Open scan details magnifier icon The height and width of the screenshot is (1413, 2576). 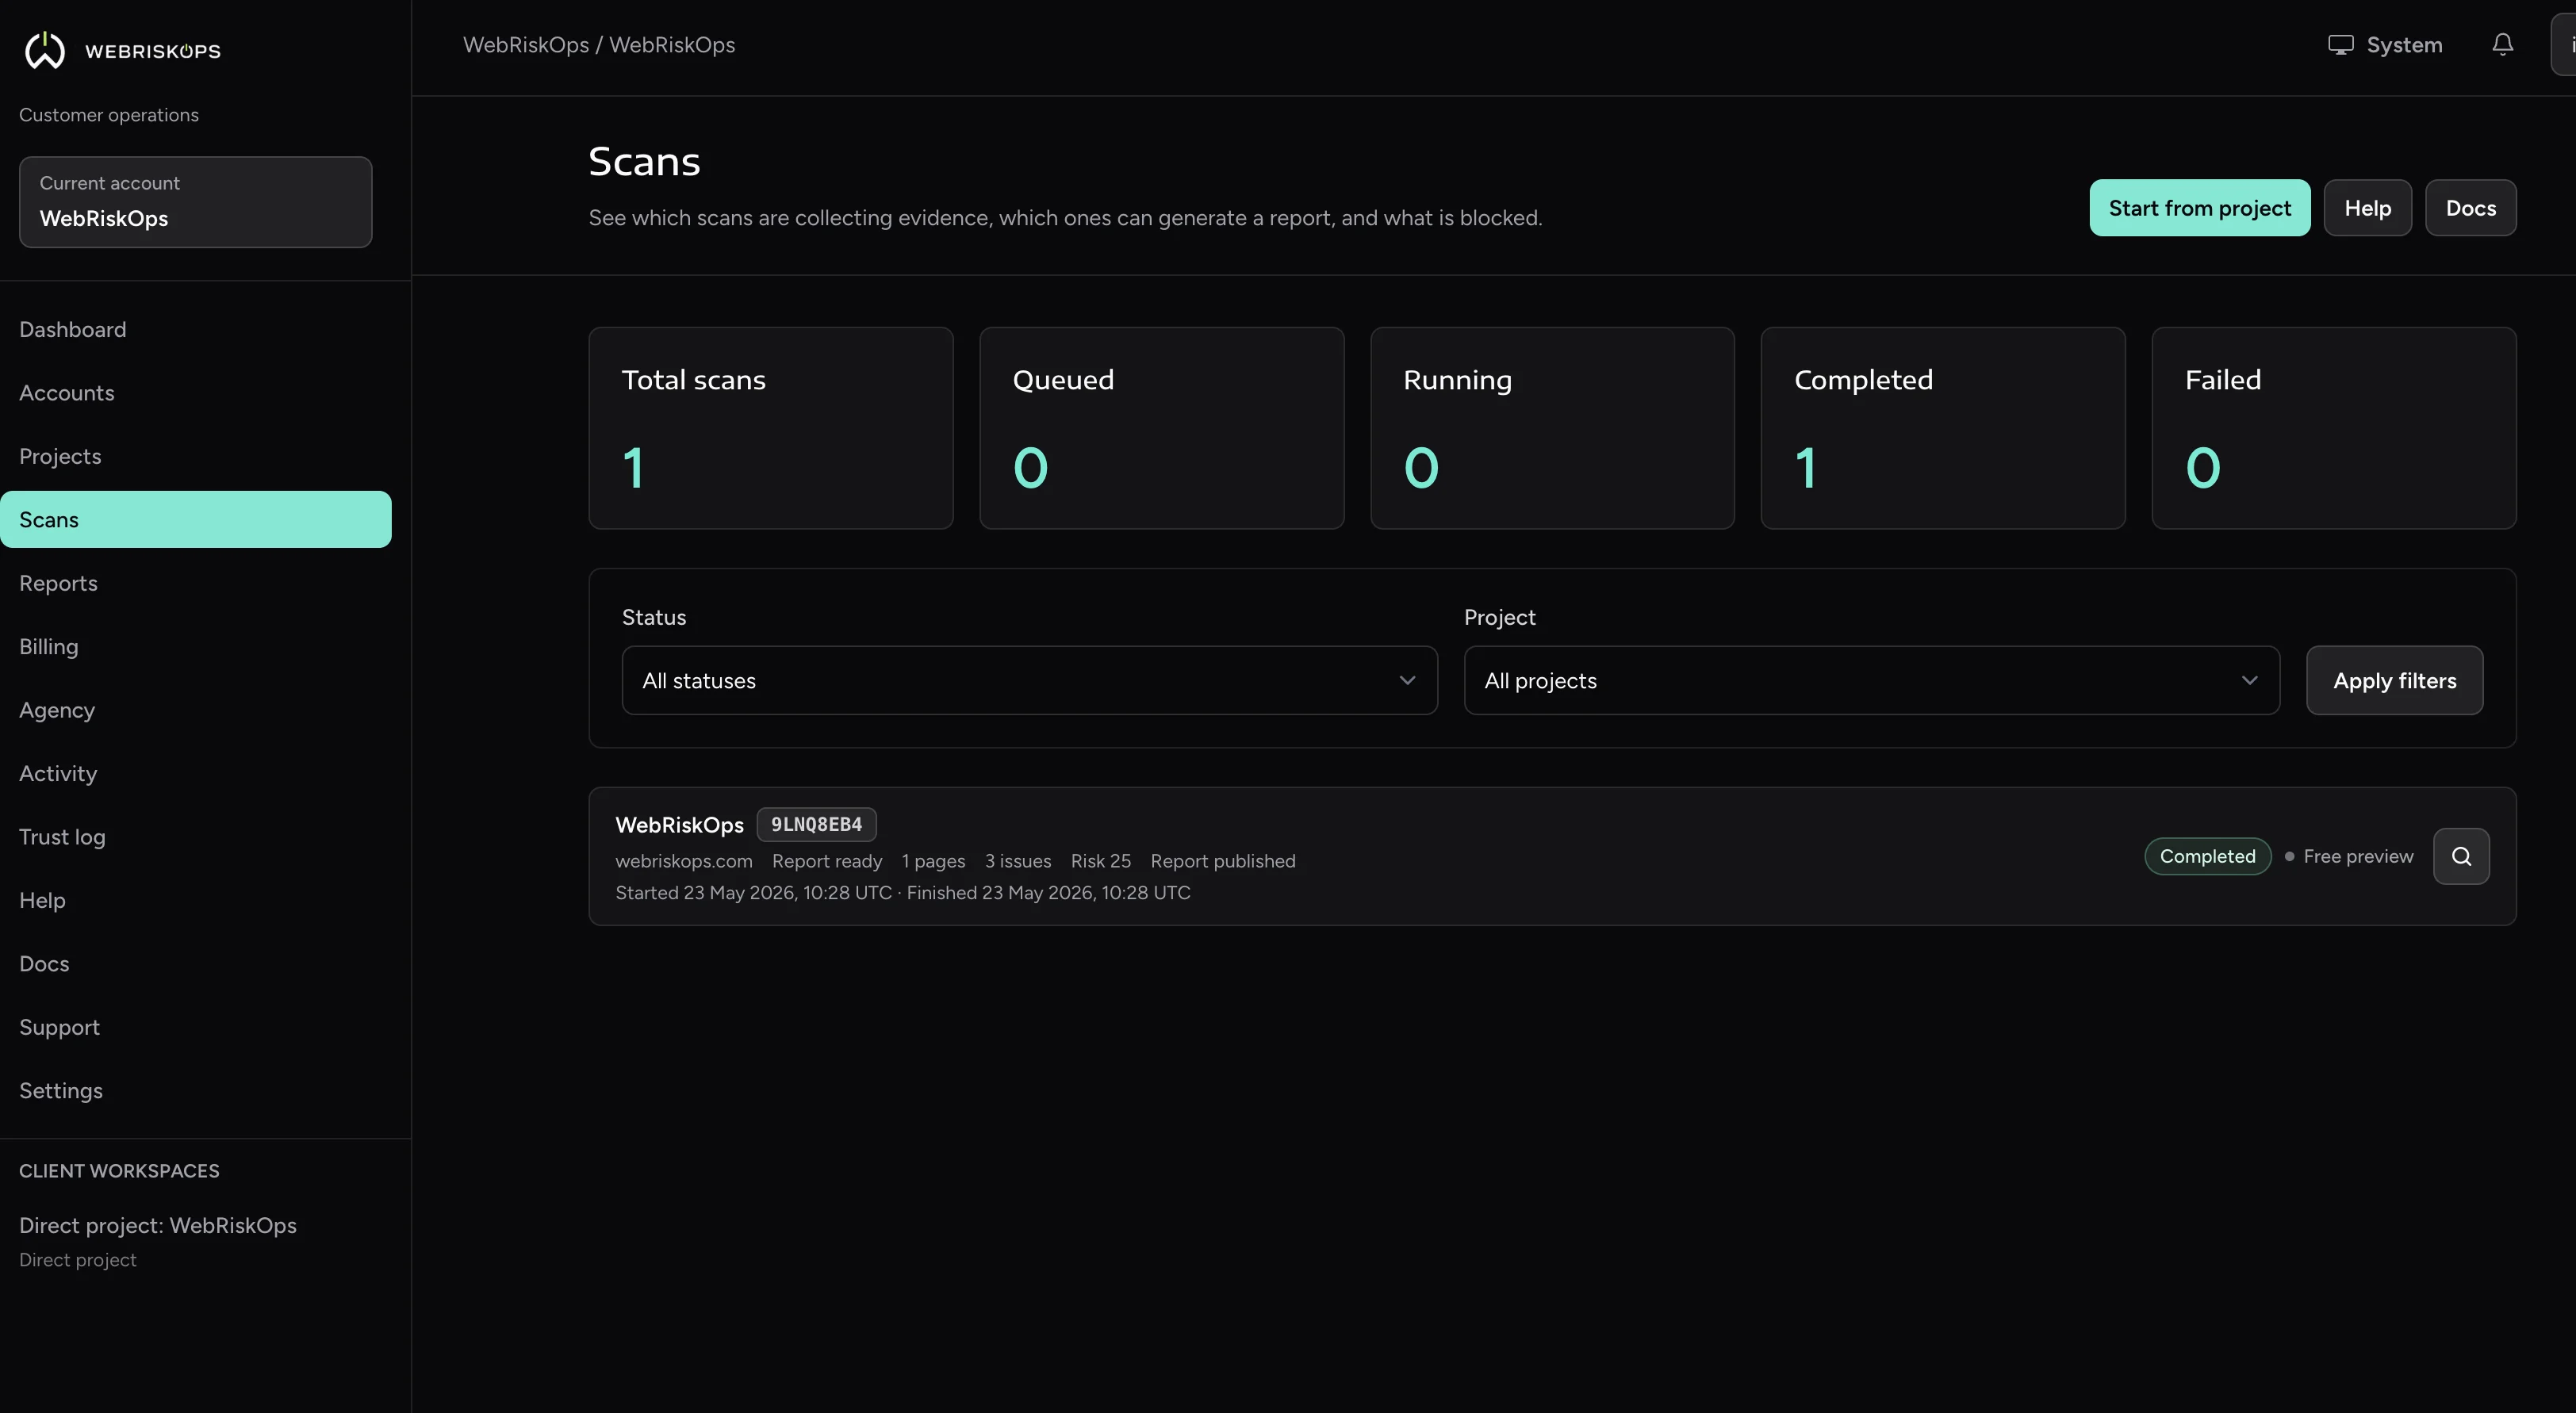pos(2461,856)
